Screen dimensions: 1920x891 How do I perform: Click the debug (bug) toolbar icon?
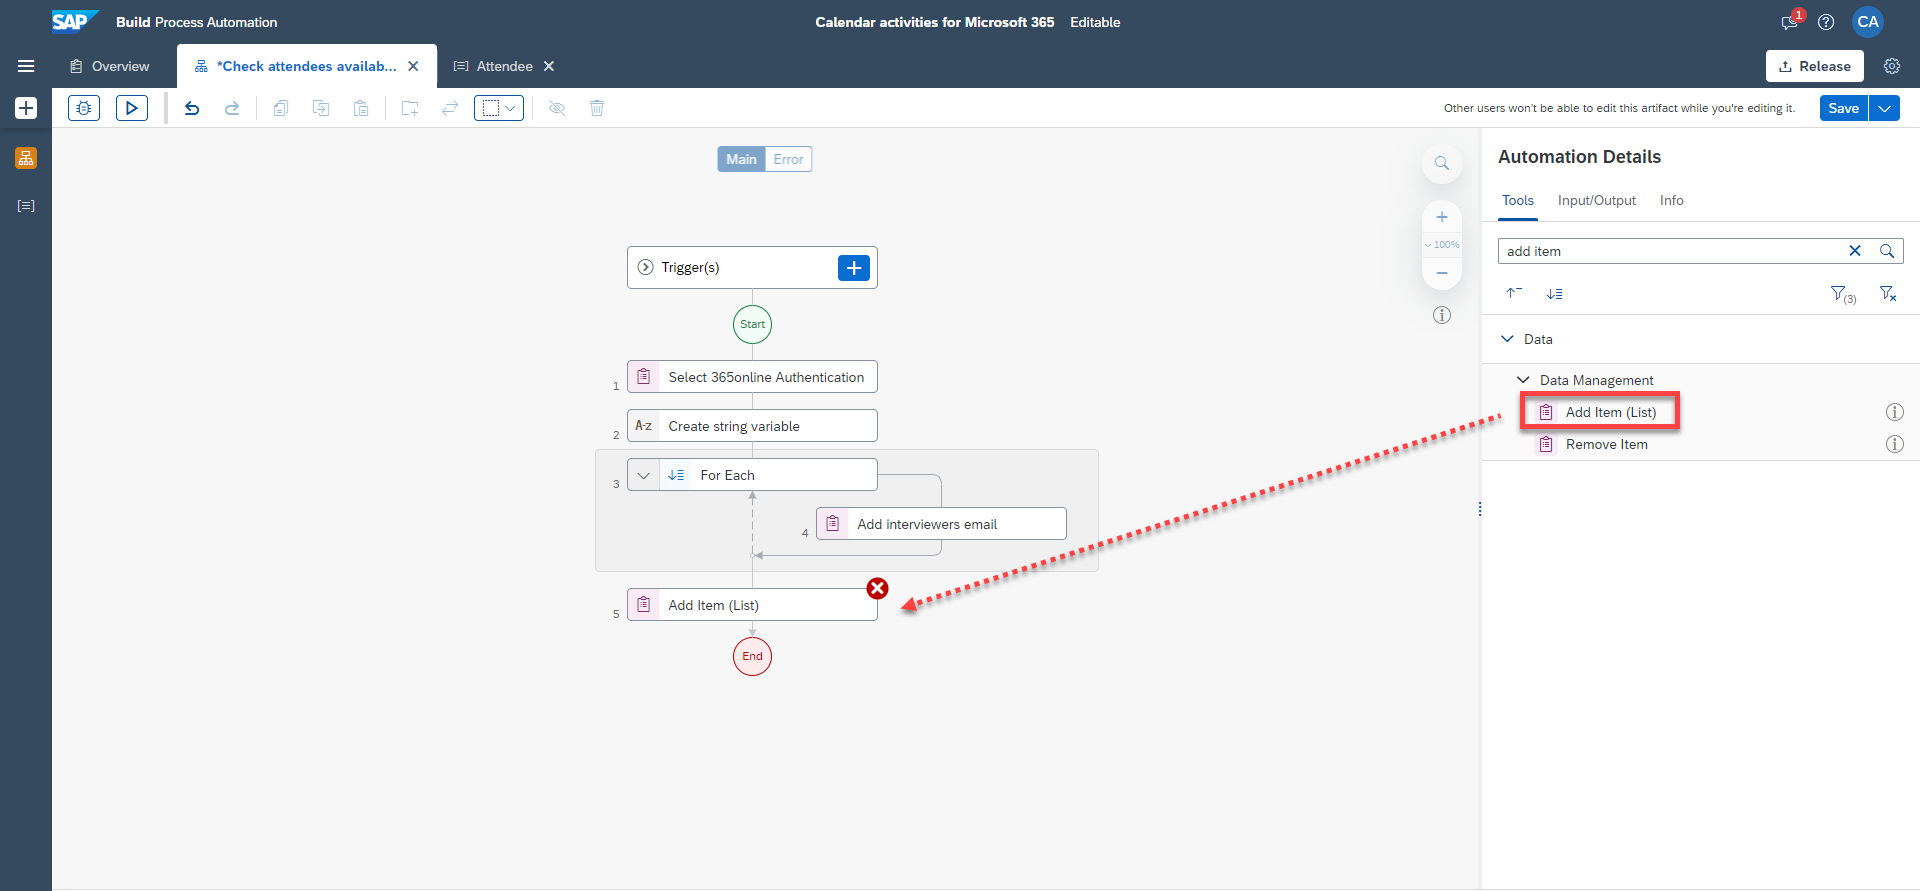tap(84, 108)
